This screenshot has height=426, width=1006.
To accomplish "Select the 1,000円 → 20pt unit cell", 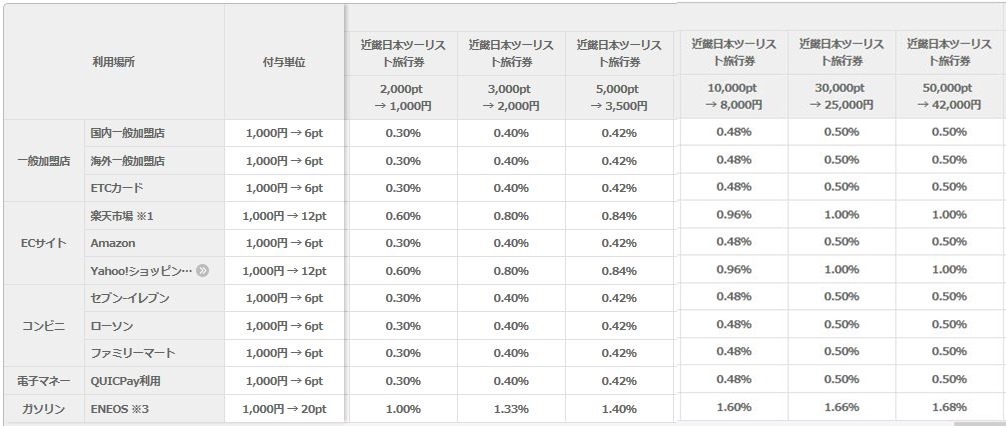I will click(284, 409).
